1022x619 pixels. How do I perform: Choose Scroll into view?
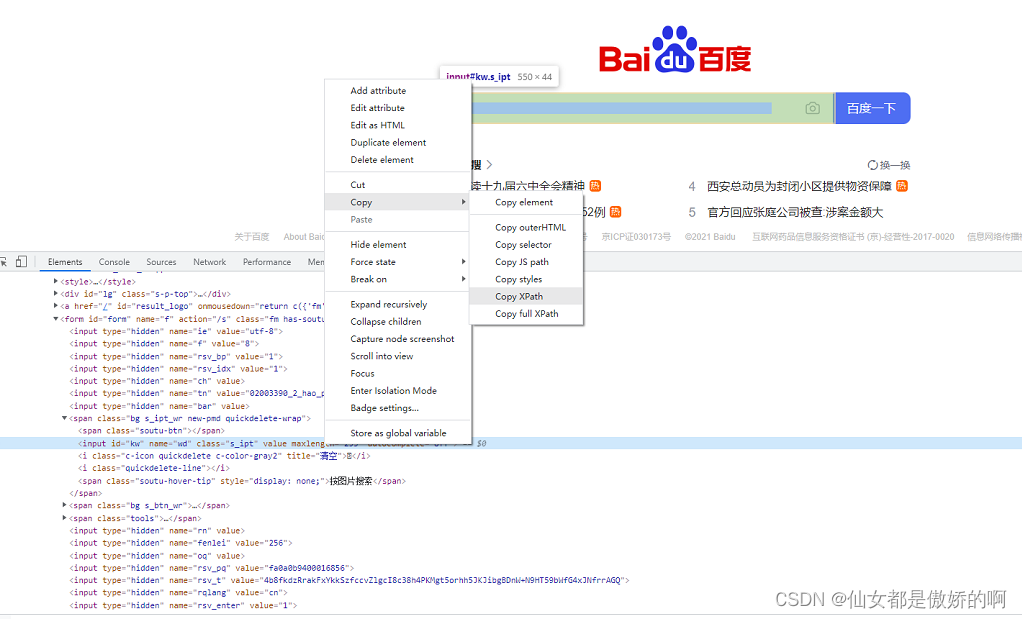398,356
